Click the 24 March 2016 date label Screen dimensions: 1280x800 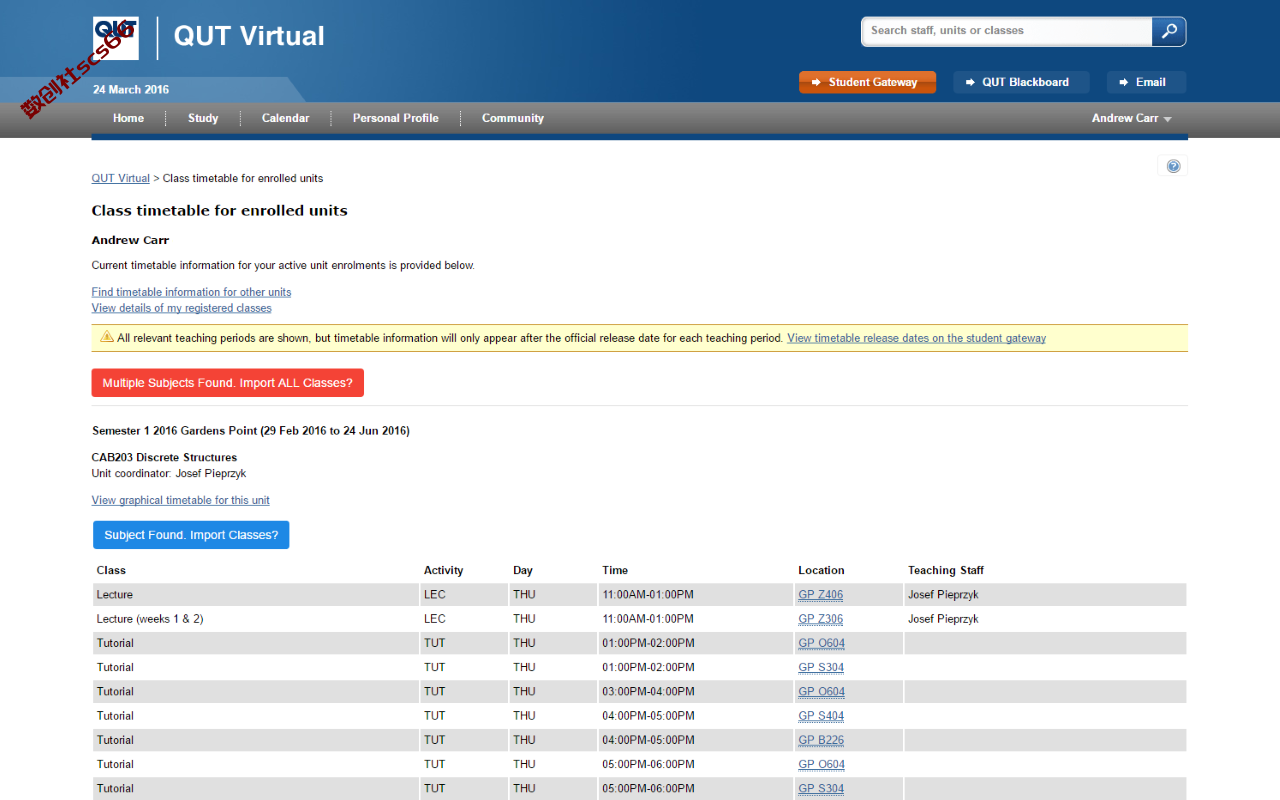(131, 89)
